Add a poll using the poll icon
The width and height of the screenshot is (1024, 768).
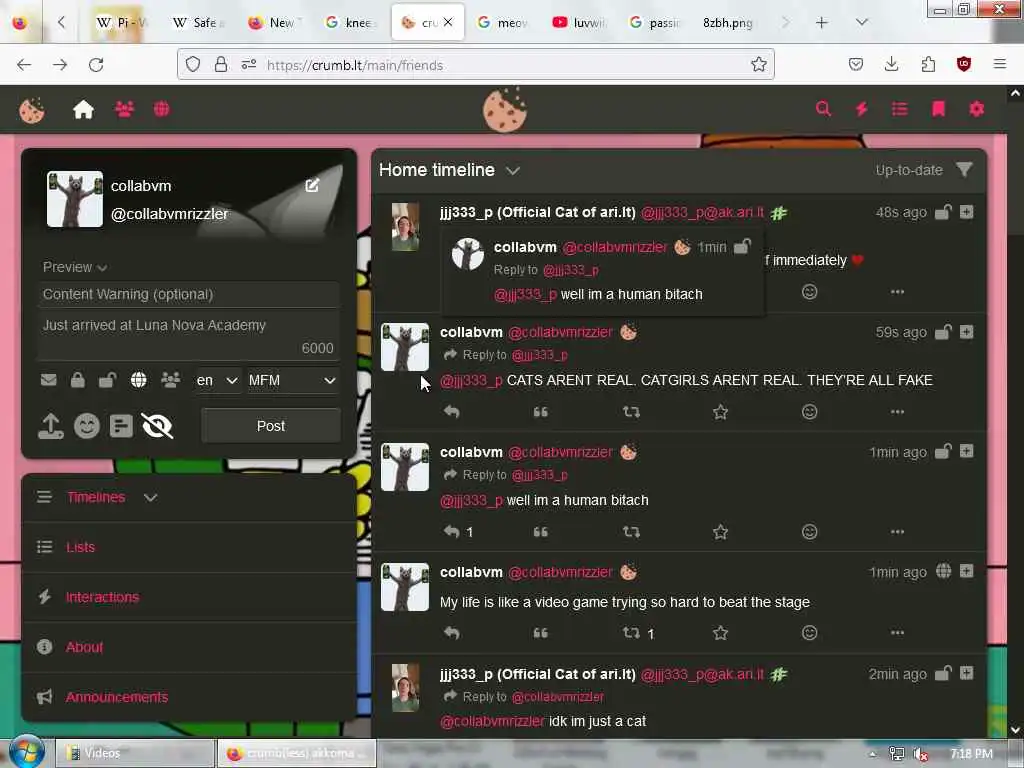[x=121, y=426]
